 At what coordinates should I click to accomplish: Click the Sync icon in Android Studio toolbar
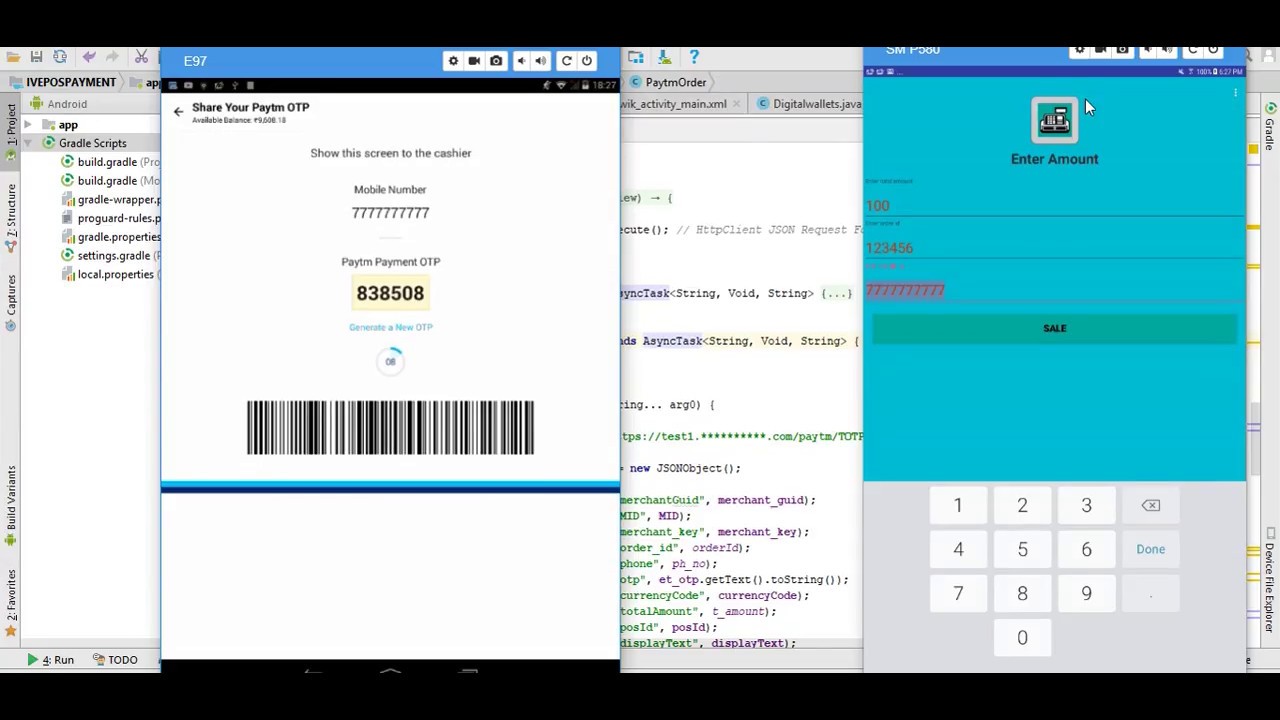pos(60,57)
